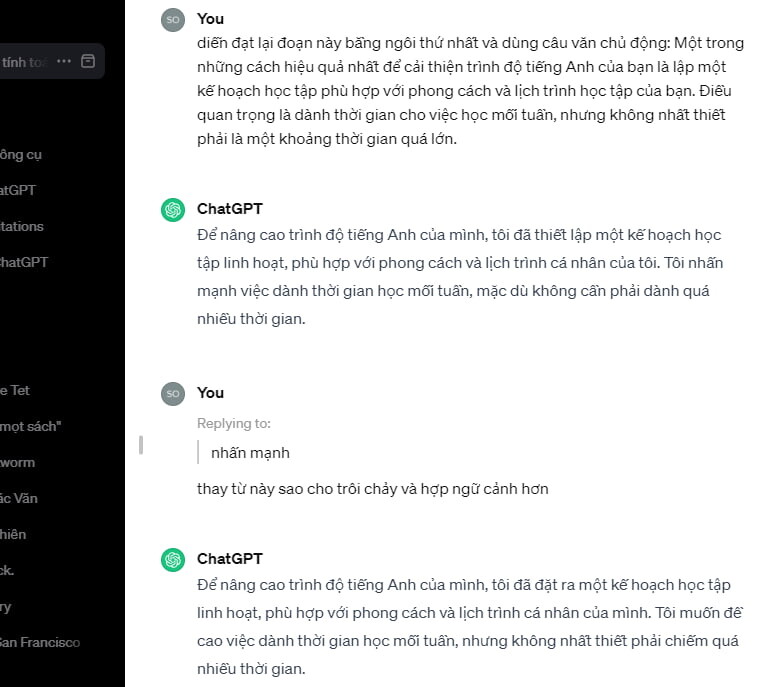
Task: Open the three-dots chat options menu
Action: pyautogui.click(x=64, y=61)
